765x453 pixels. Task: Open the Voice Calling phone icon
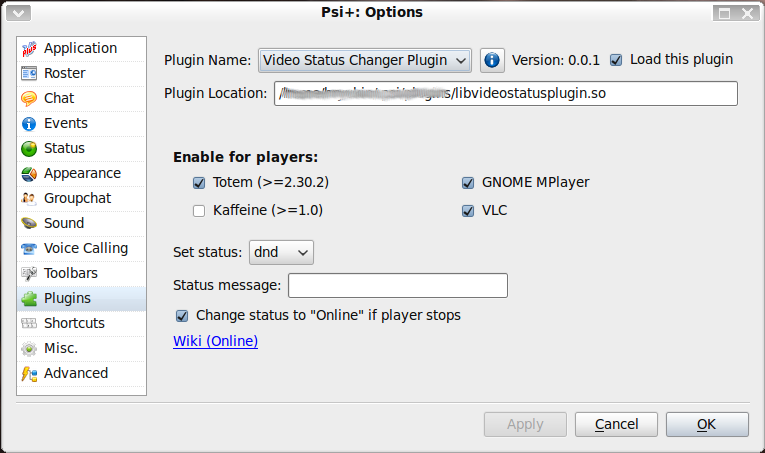[28, 248]
